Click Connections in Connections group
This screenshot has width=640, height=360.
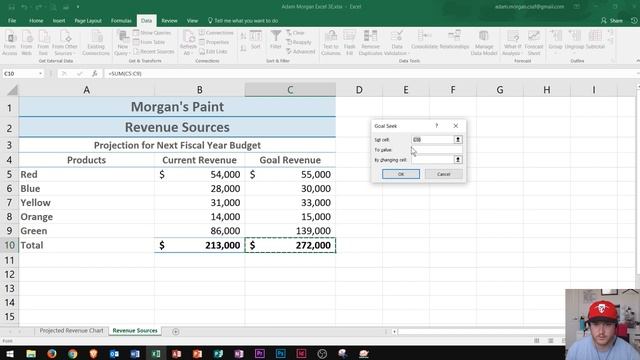[x=216, y=33]
